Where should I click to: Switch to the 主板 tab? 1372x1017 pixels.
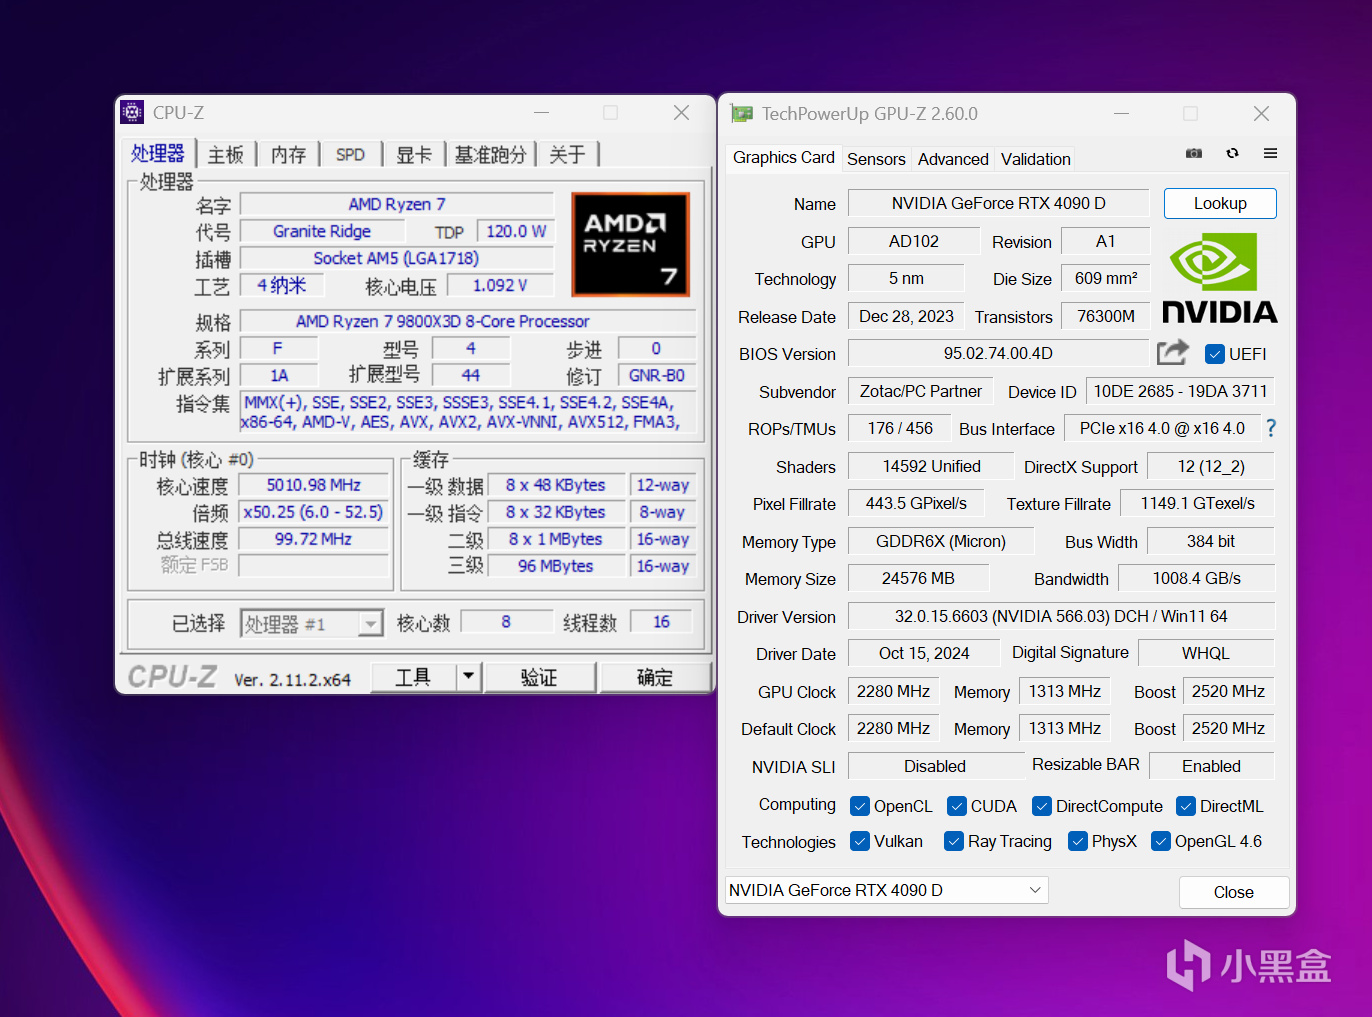coord(226,155)
